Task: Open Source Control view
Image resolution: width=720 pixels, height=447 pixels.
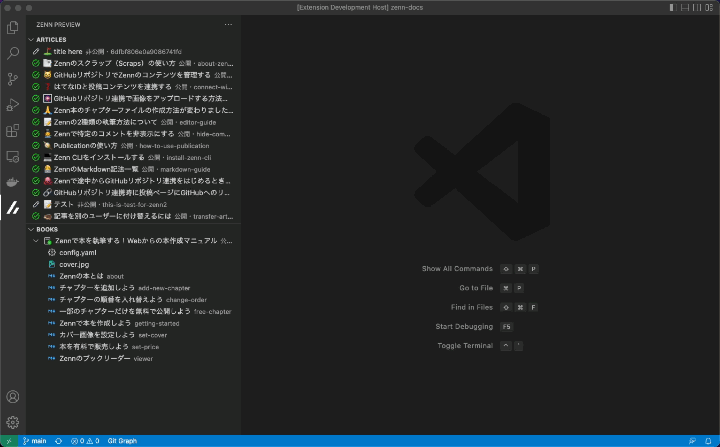Action: 13,79
